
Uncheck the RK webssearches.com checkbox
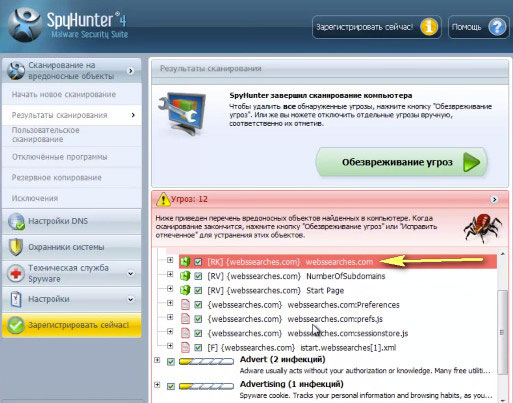pyautogui.click(x=198, y=262)
